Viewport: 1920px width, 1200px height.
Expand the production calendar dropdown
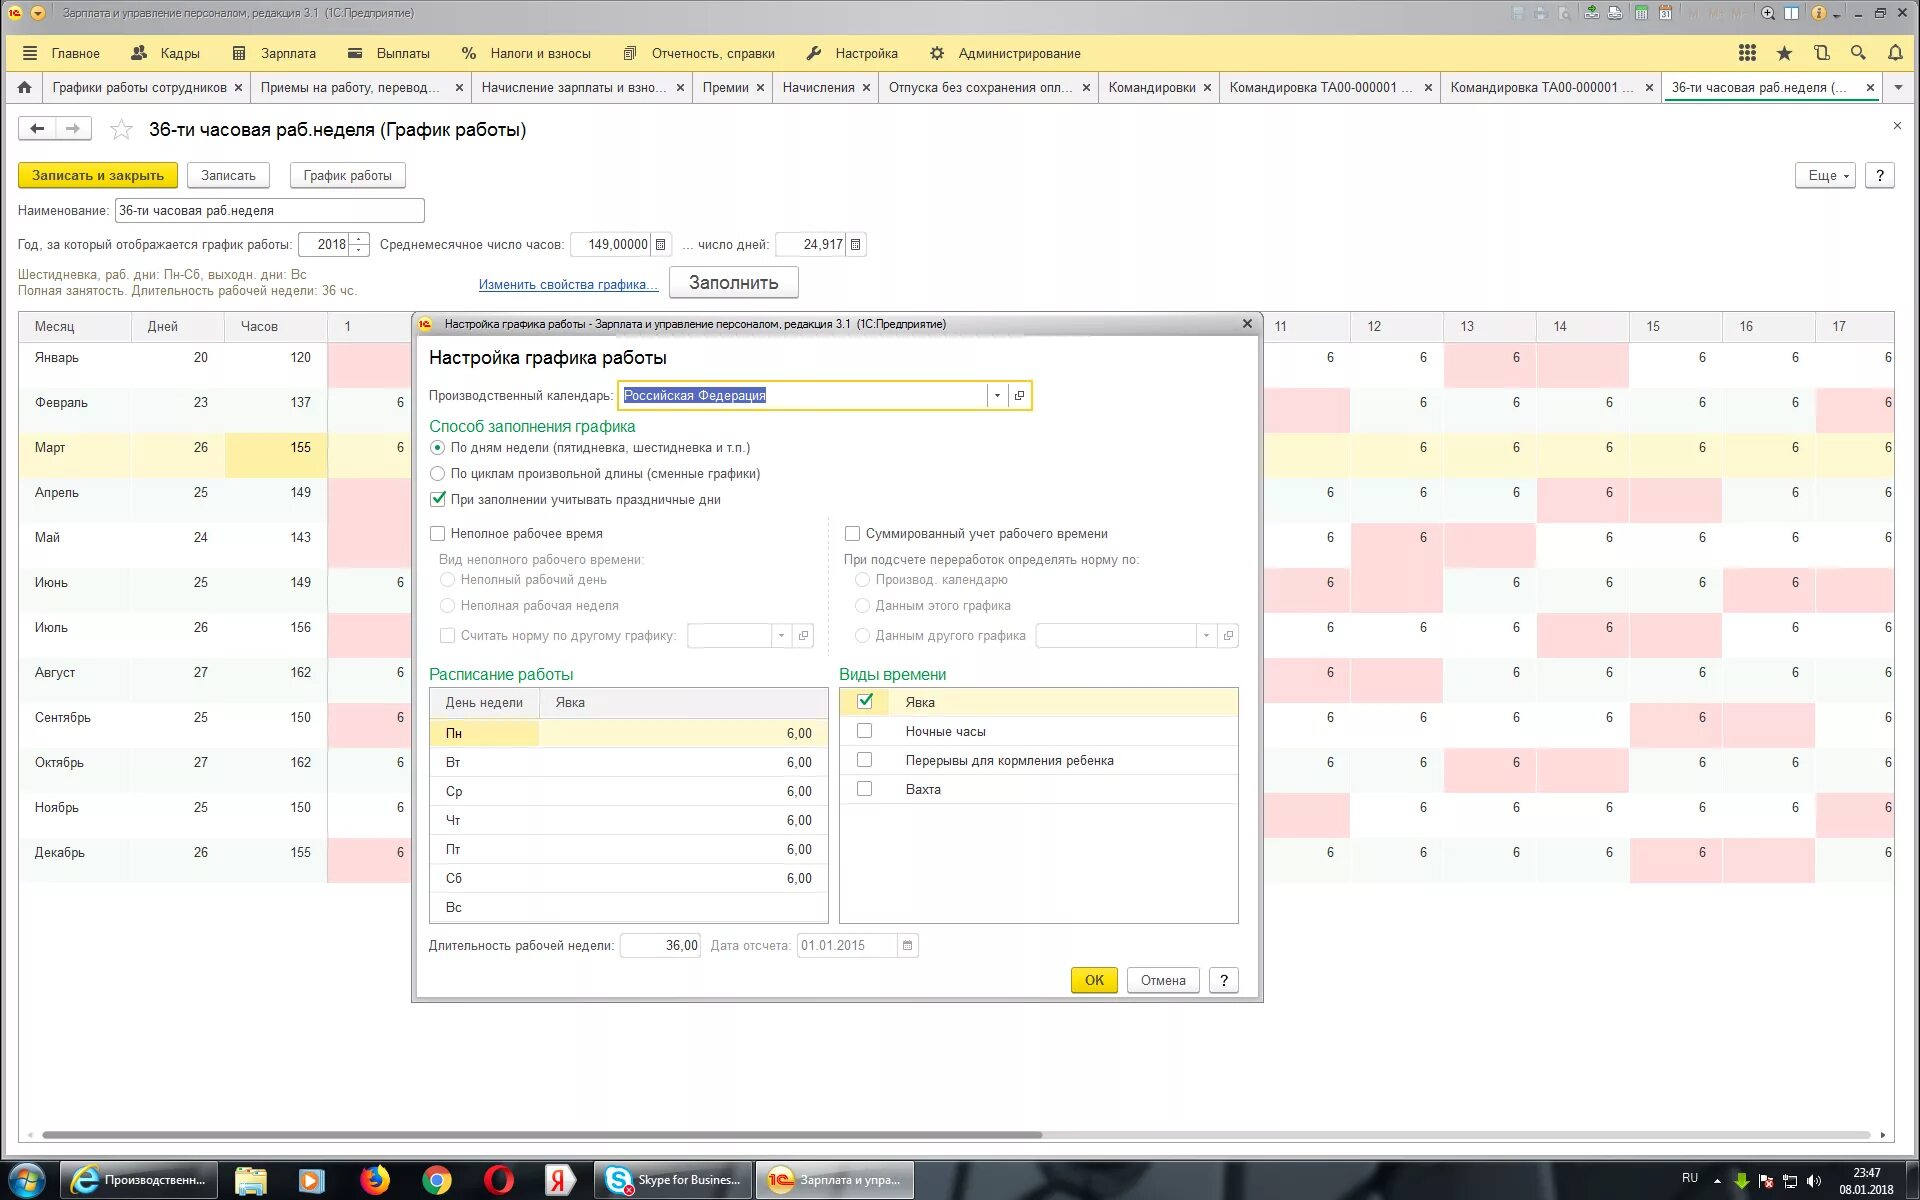tap(997, 395)
